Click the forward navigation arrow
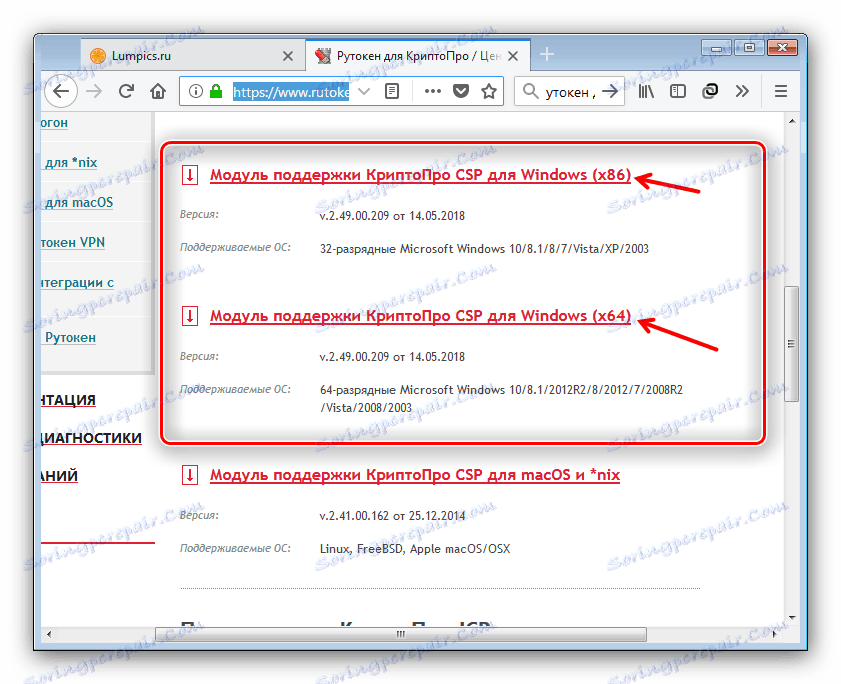This screenshot has height=684, width=841. [x=94, y=92]
